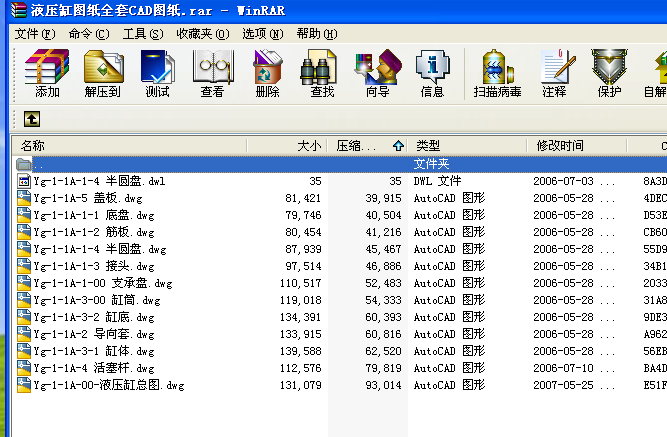Click the 查看 (View) toolbar icon
Screen dimensions: 667x437
(212, 66)
